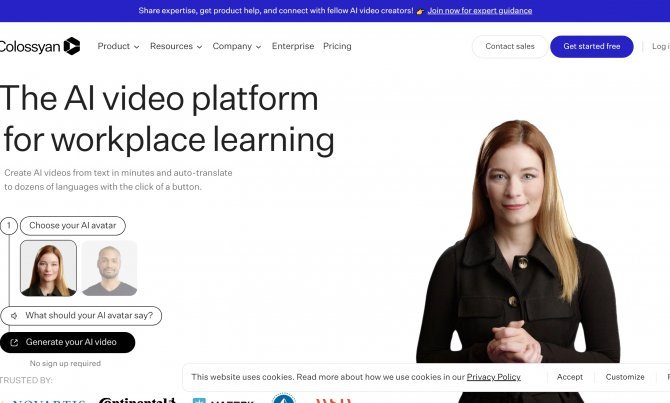The image size is (670, 403).
Task: Click the Colossyan logo icon
Action: click(72, 46)
